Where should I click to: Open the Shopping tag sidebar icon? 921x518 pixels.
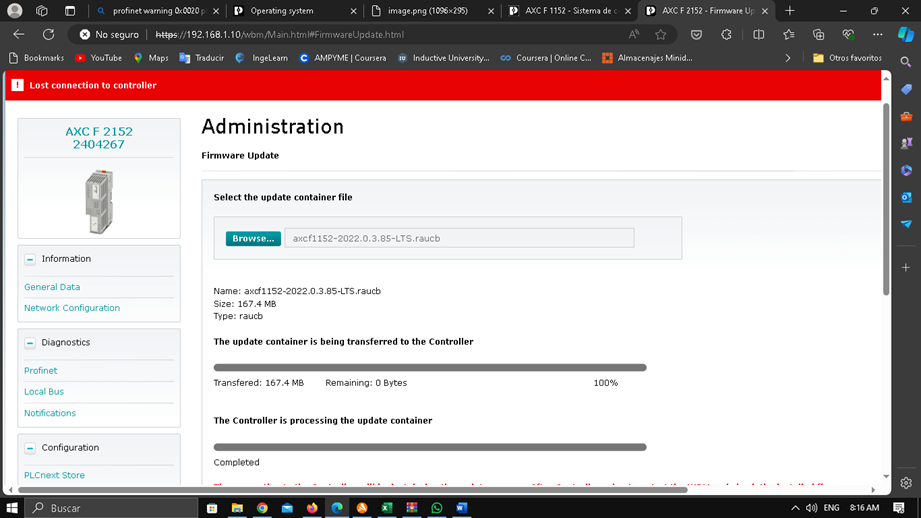[x=906, y=89]
